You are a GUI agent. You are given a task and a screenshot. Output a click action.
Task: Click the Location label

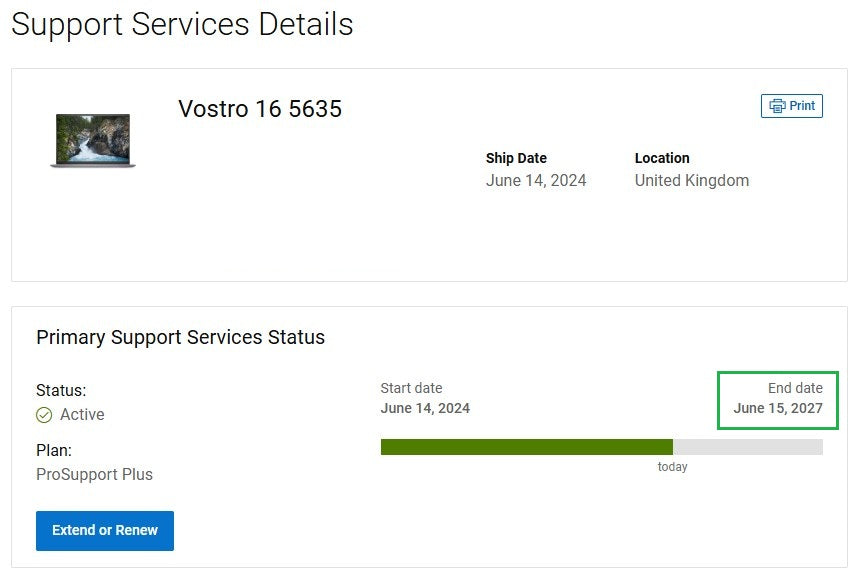point(662,158)
